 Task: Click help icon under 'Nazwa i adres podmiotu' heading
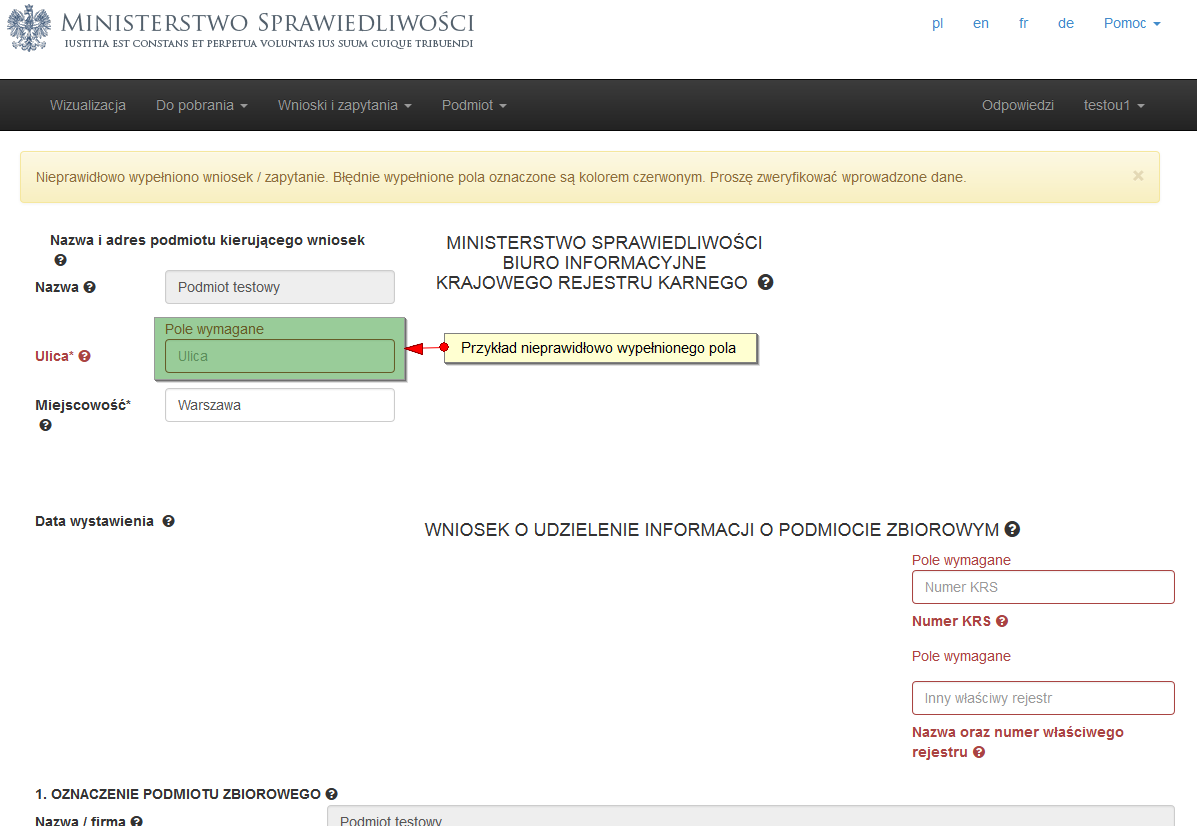(60, 260)
